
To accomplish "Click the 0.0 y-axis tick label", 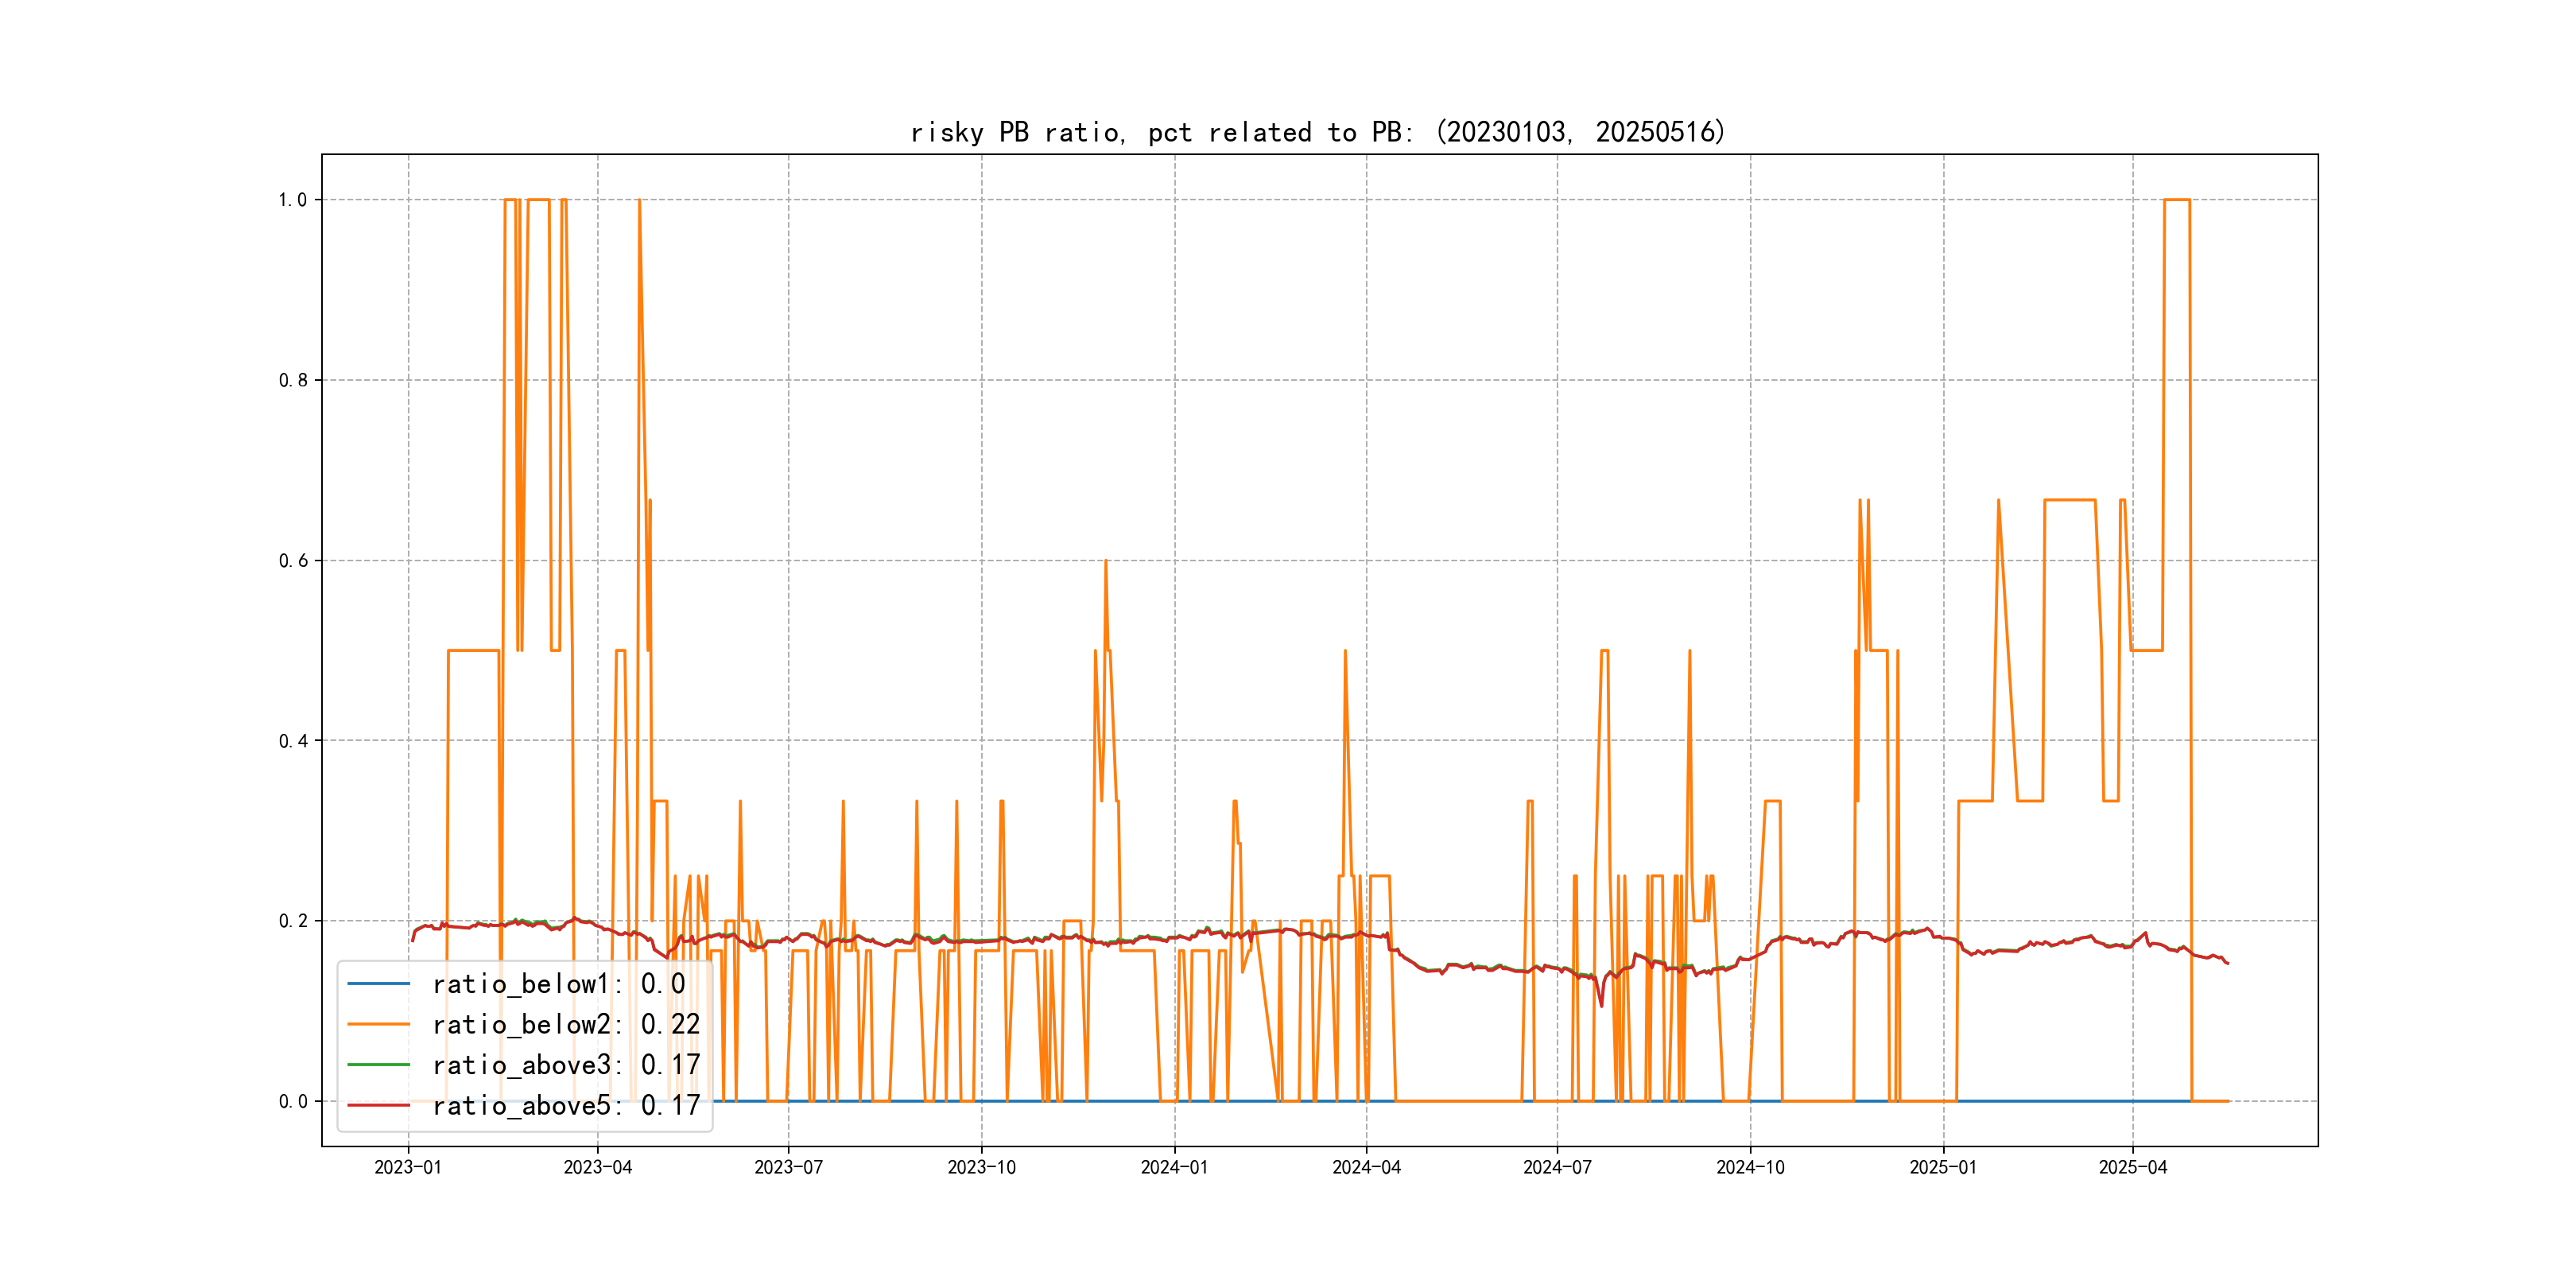I will tap(292, 1102).
